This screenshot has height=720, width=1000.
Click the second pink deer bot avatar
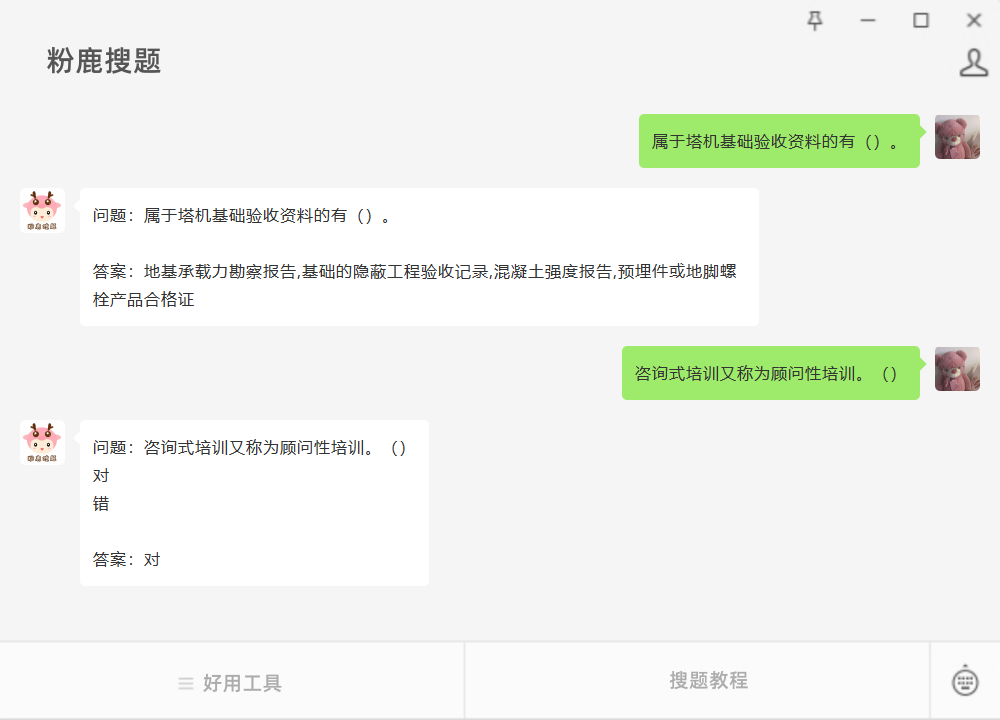(x=42, y=442)
